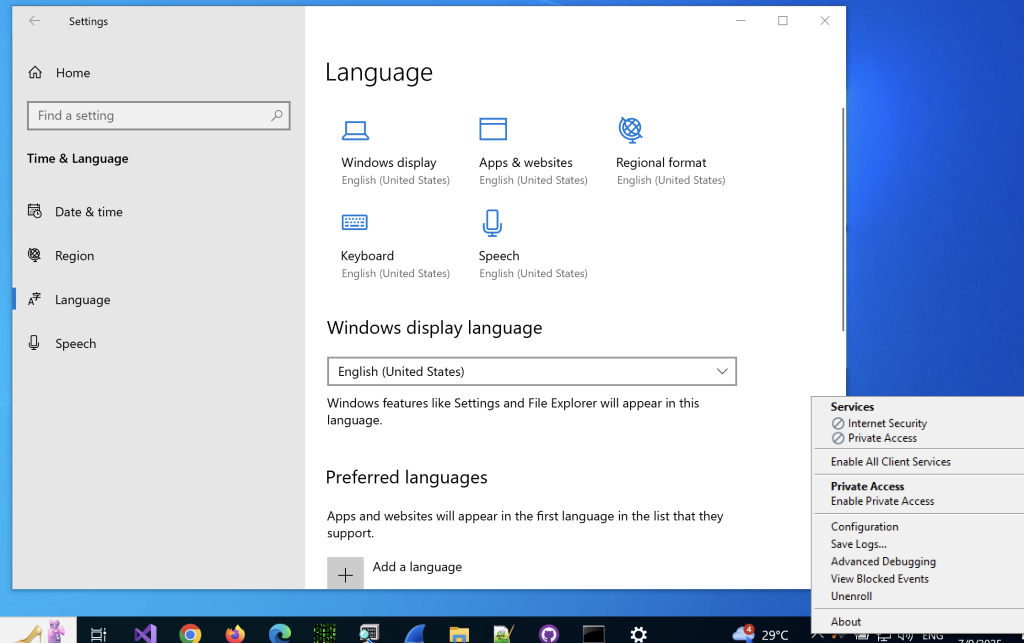The height and width of the screenshot is (643, 1024).
Task: Open the weather widget showing 29°C
Action: click(x=761, y=634)
